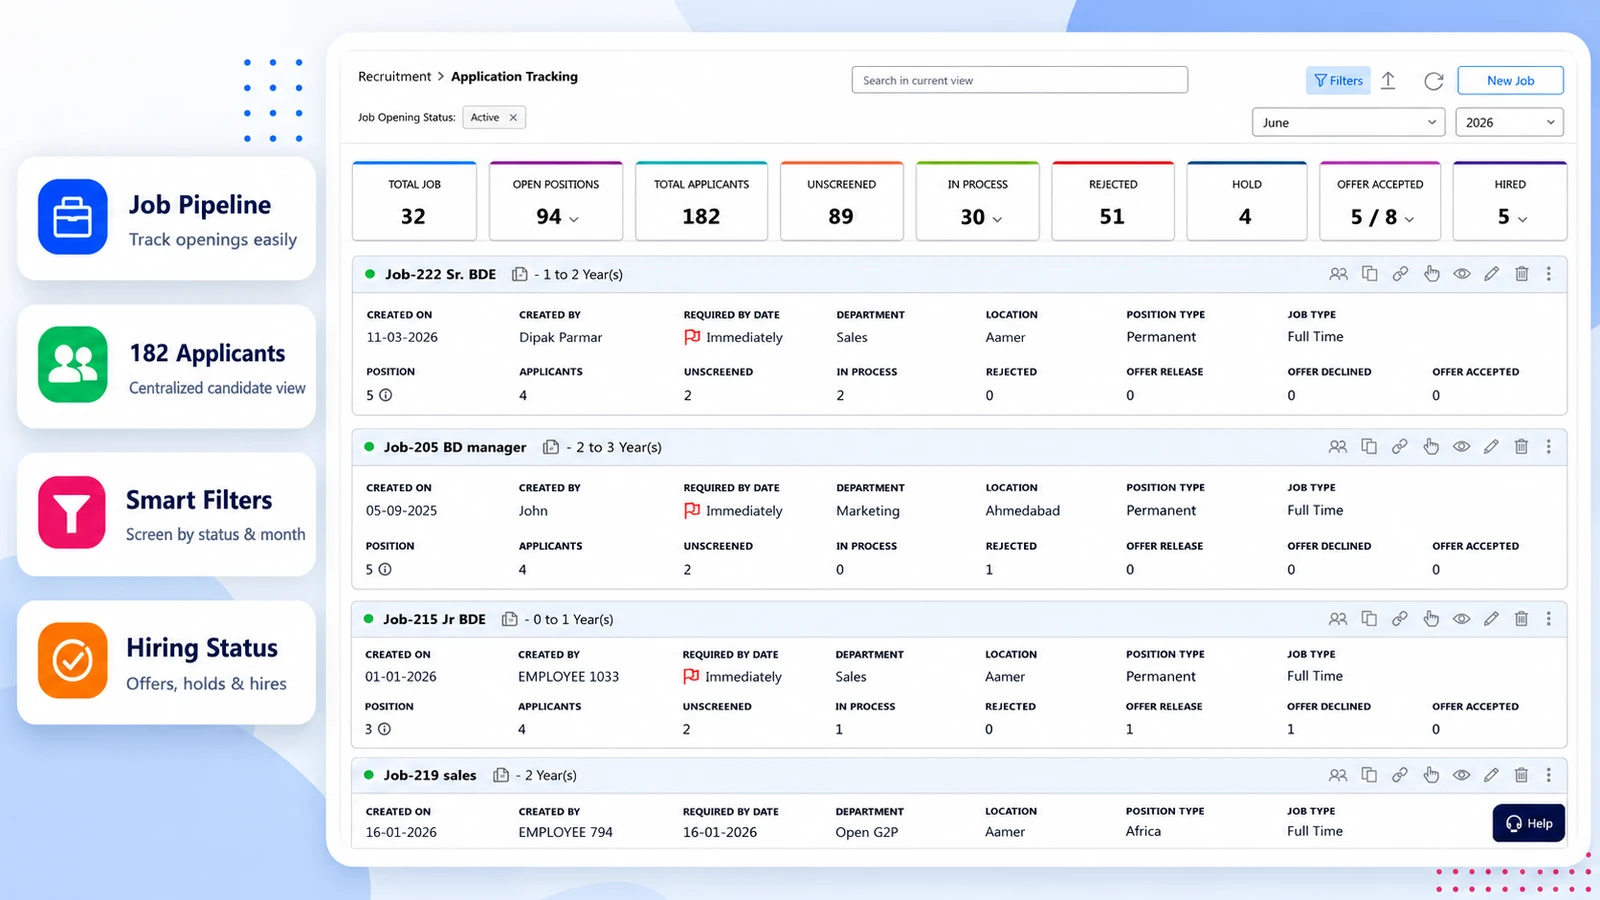1600x900 pixels.
Task: Select the Rejected 51 card
Action: (1113, 201)
